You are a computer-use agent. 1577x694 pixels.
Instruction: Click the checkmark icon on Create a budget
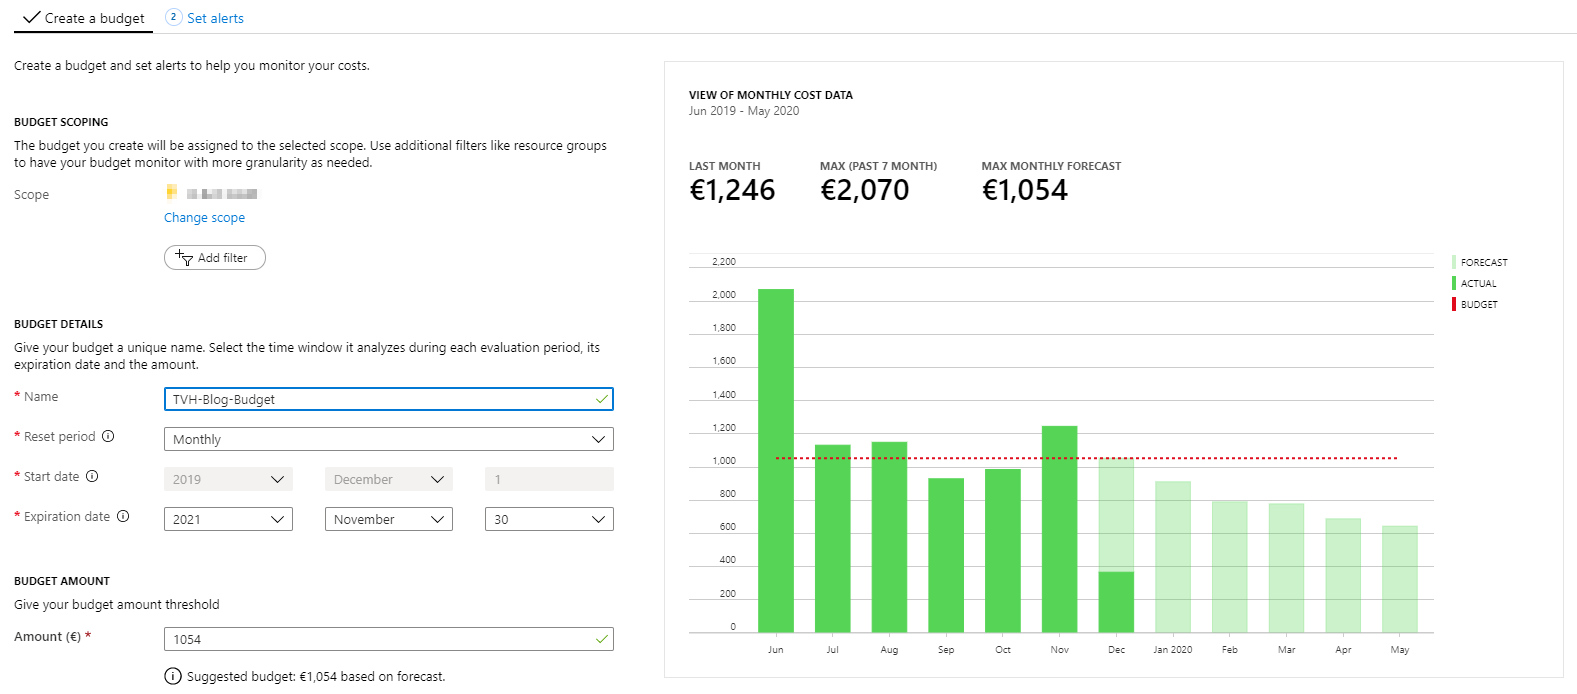click(31, 17)
